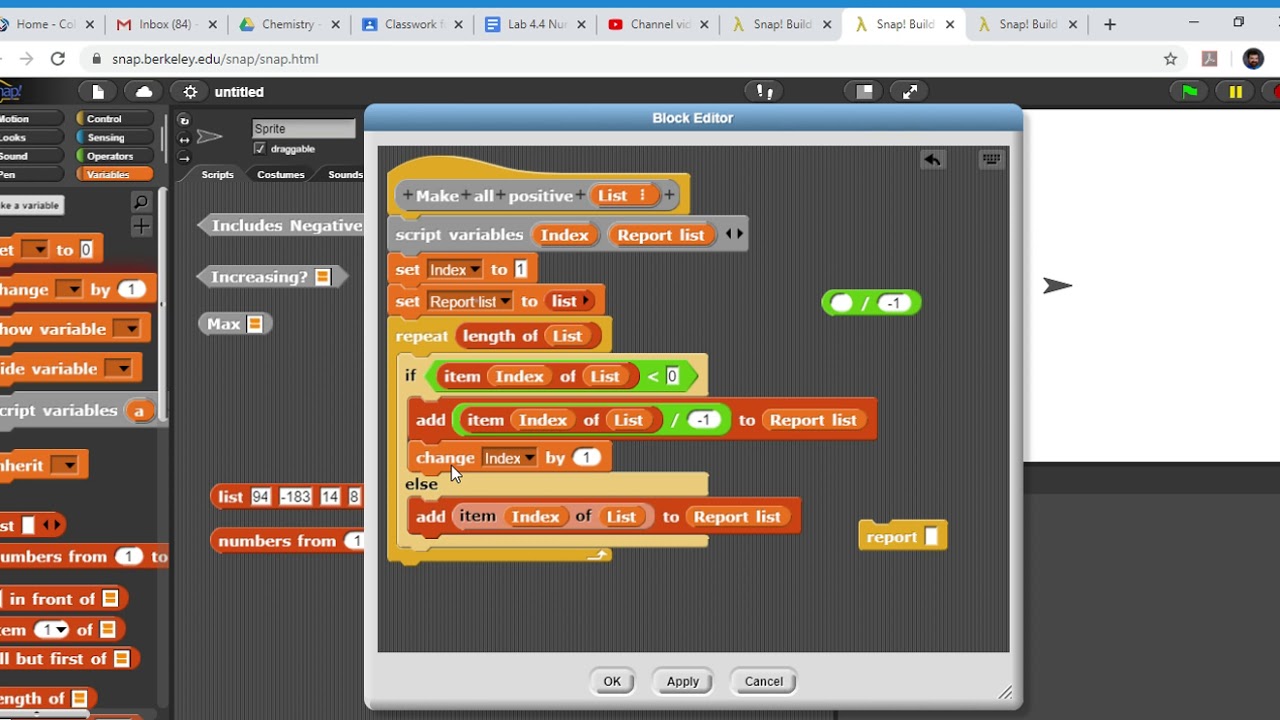This screenshot has height=720, width=1280.
Task: Select the Control block category
Action: coord(114,119)
